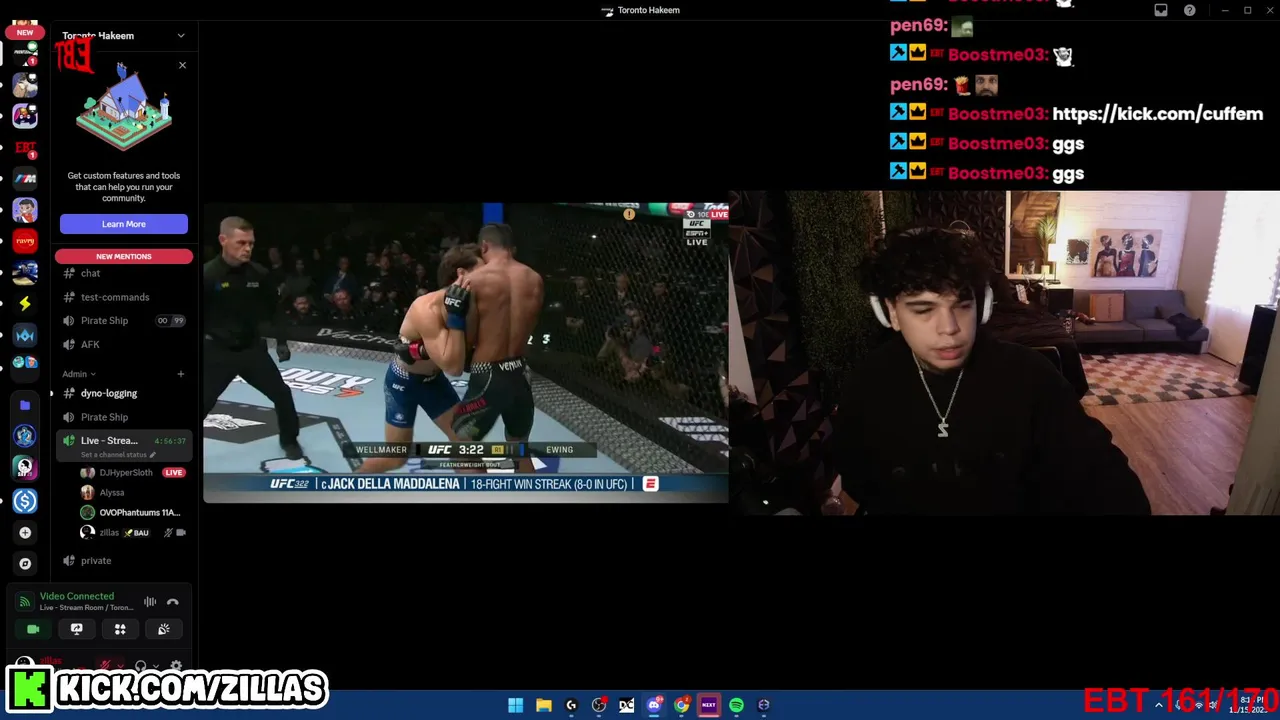The width and height of the screenshot is (1280, 720).
Task: Click the NEW badge above server list
Action: [x=25, y=32]
